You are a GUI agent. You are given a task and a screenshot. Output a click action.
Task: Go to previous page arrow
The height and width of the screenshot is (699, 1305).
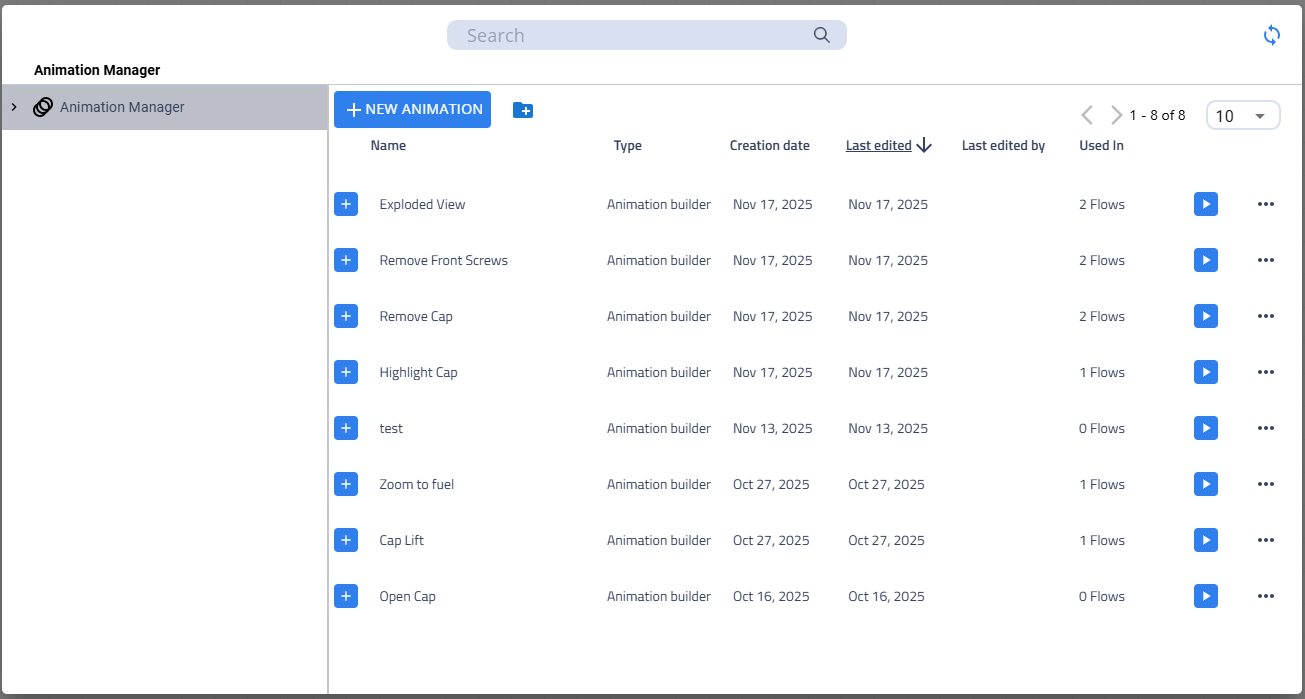1087,115
